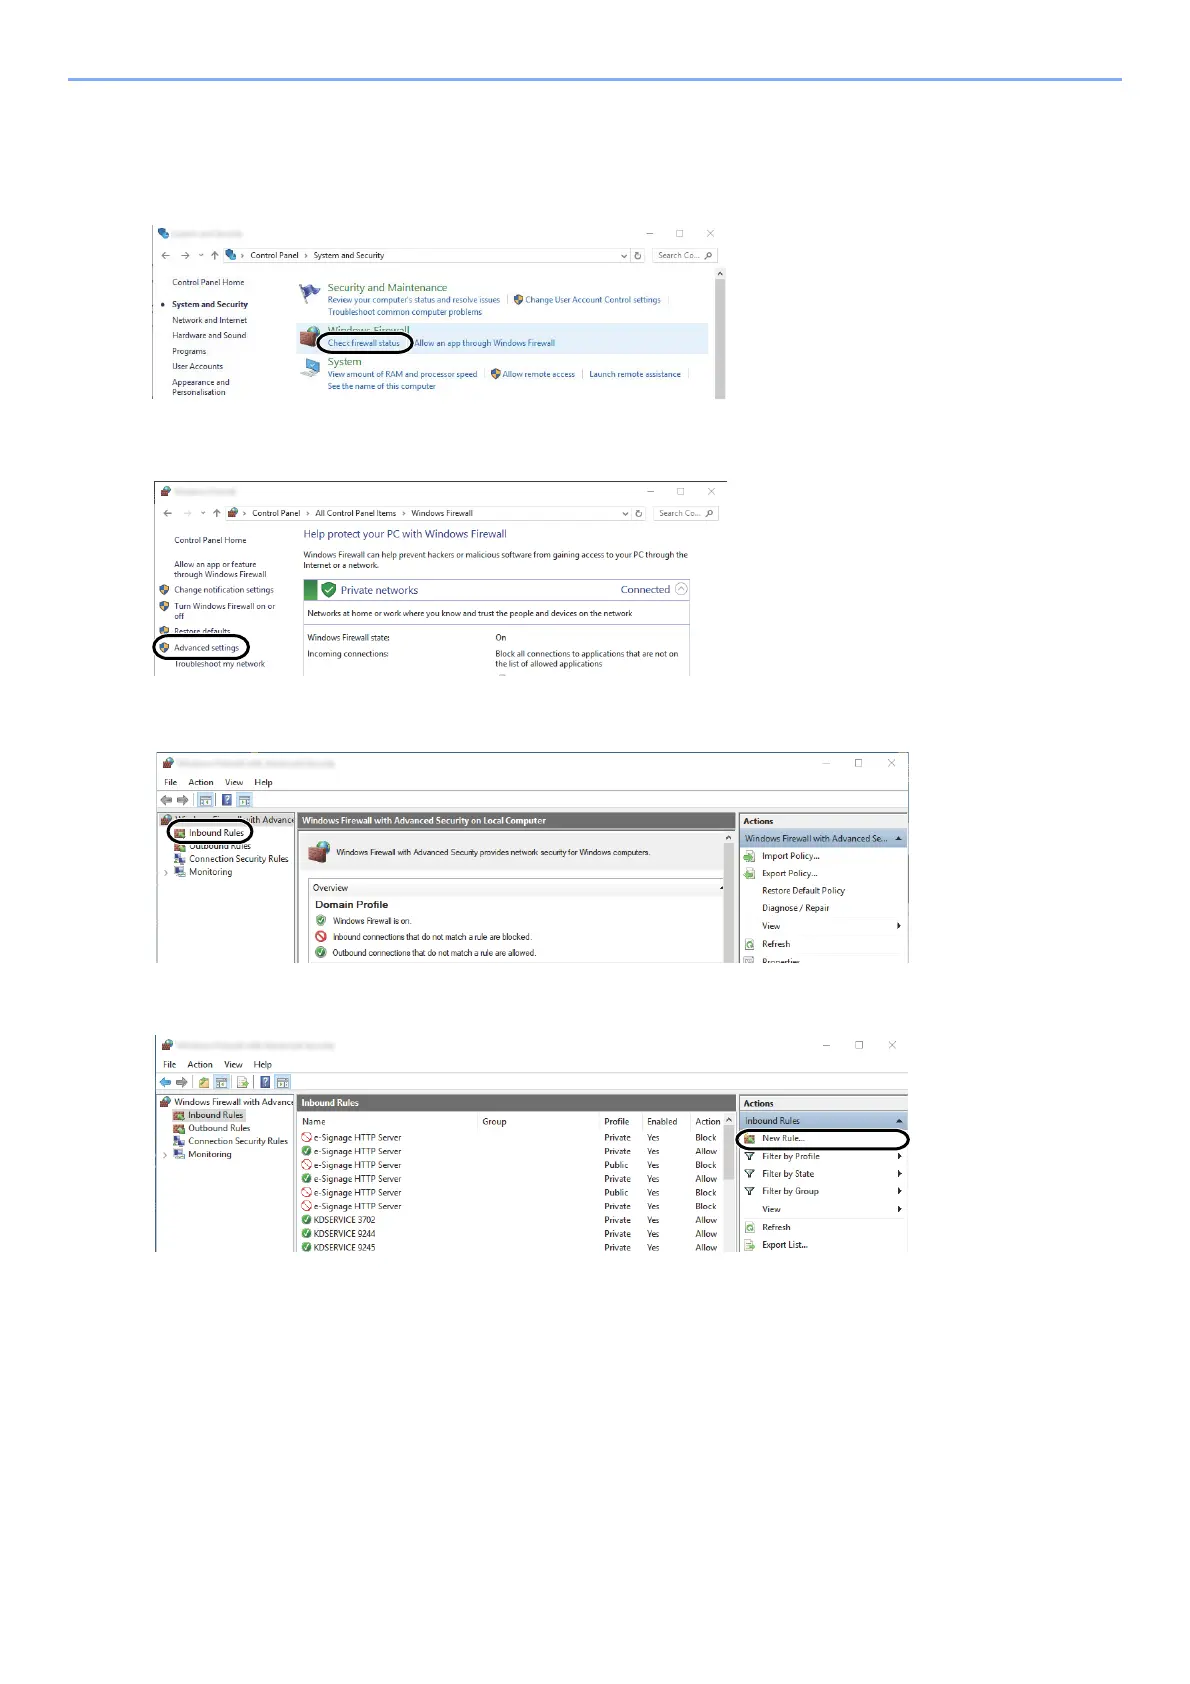Select Inbound Rules in the overview window tree
Screen dimensions: 1190x1684
tap(216, 833)
